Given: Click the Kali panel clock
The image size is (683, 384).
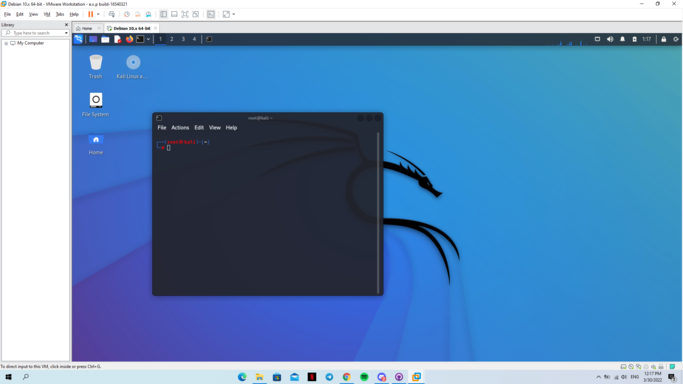Looking at the screenshot, I should point(646,39).
